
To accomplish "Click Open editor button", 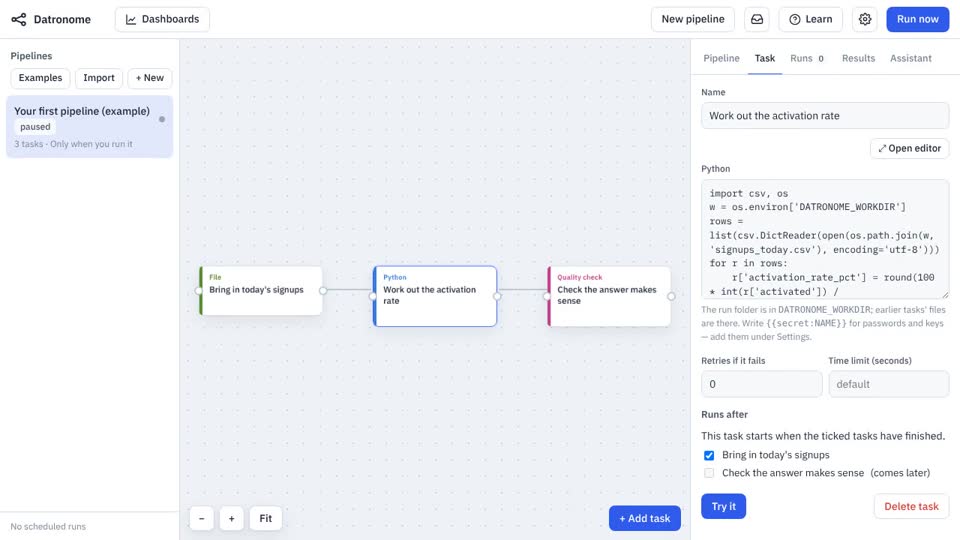I will pyautogui.click(x=909, y=149).
